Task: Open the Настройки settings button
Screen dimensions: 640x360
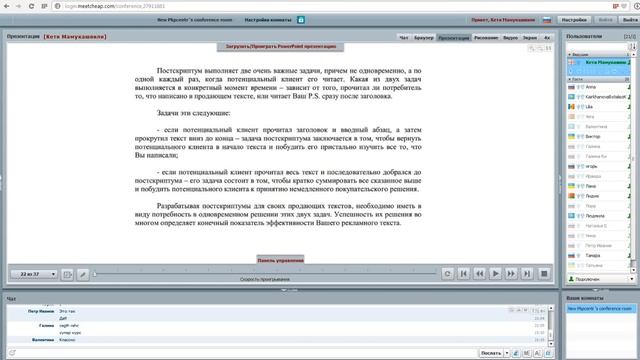Action: (x=574, y=20)
